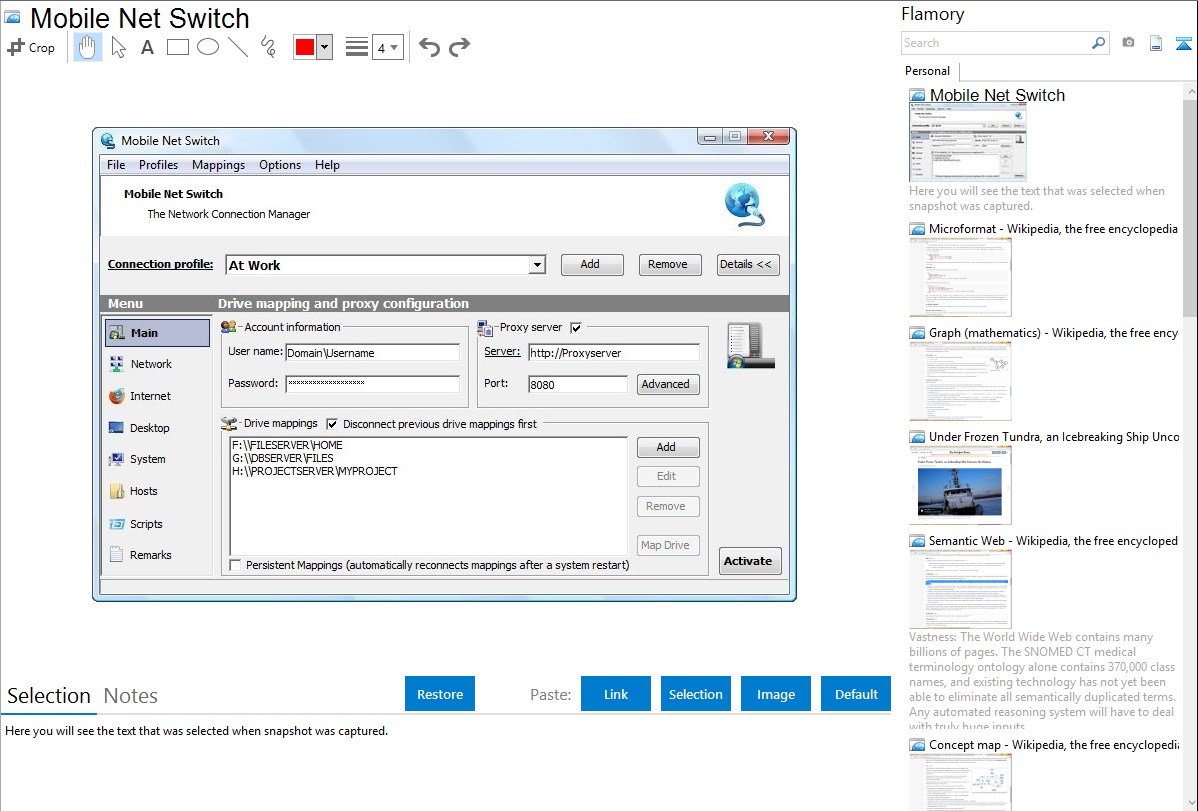Image resolution: width=1198 pixels, height=811 pixels.
Task: Redo the last annotation
Action: point(459,47)
